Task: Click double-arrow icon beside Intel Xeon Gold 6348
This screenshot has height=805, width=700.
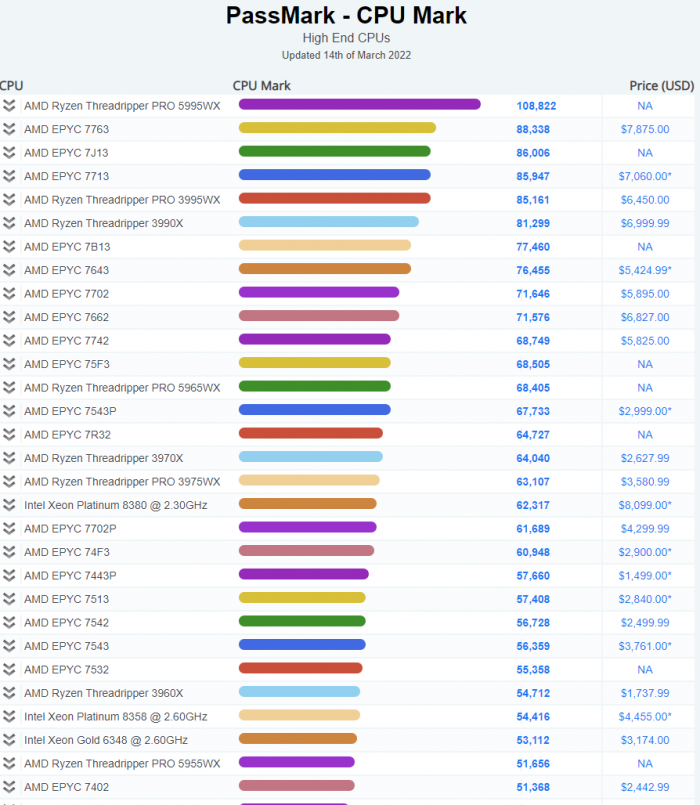Action: 9,740
